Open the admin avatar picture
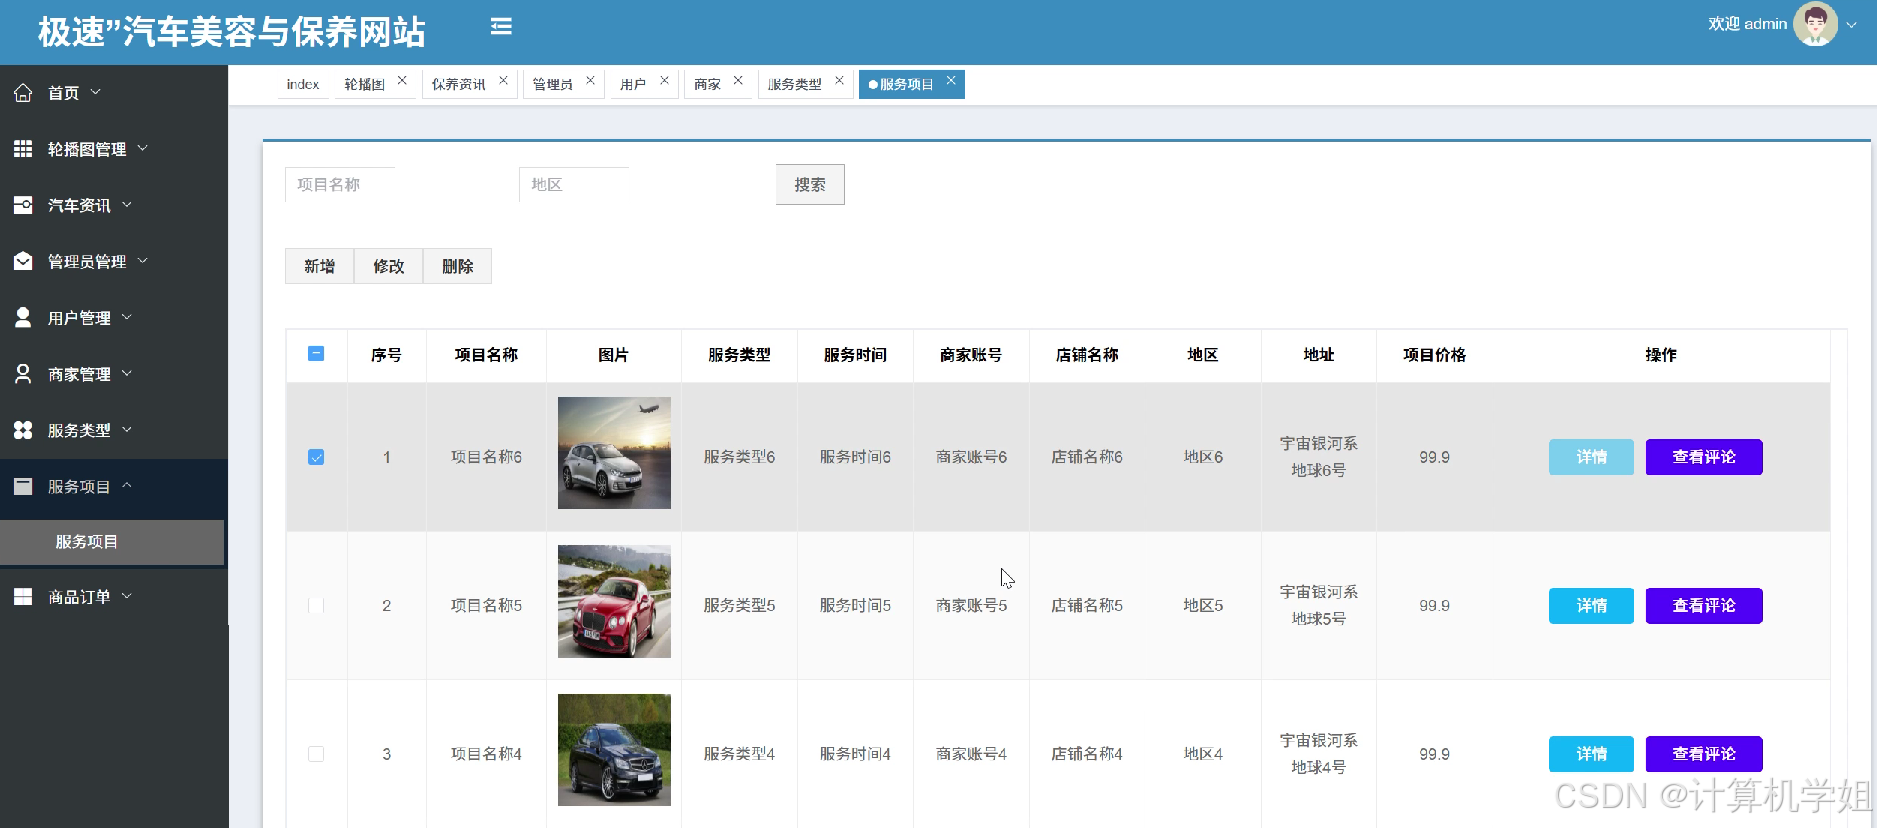1877x828 pixels. tap(1815, 24)
